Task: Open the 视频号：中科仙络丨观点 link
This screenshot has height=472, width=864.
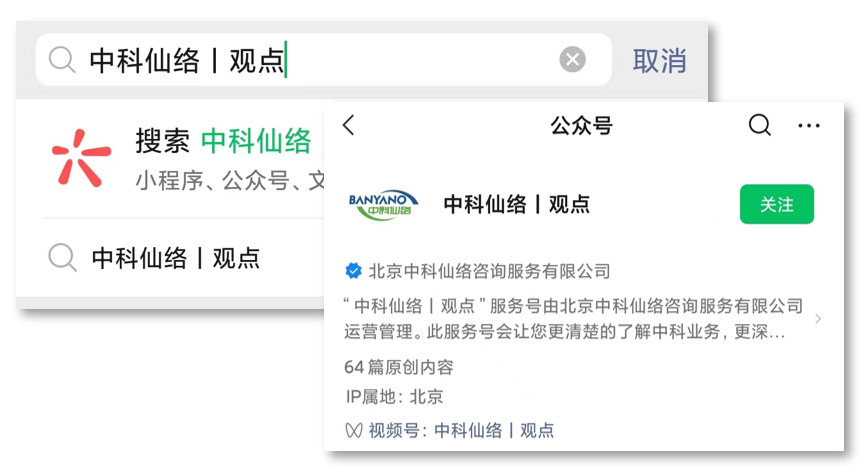Action: click(461, 430)
